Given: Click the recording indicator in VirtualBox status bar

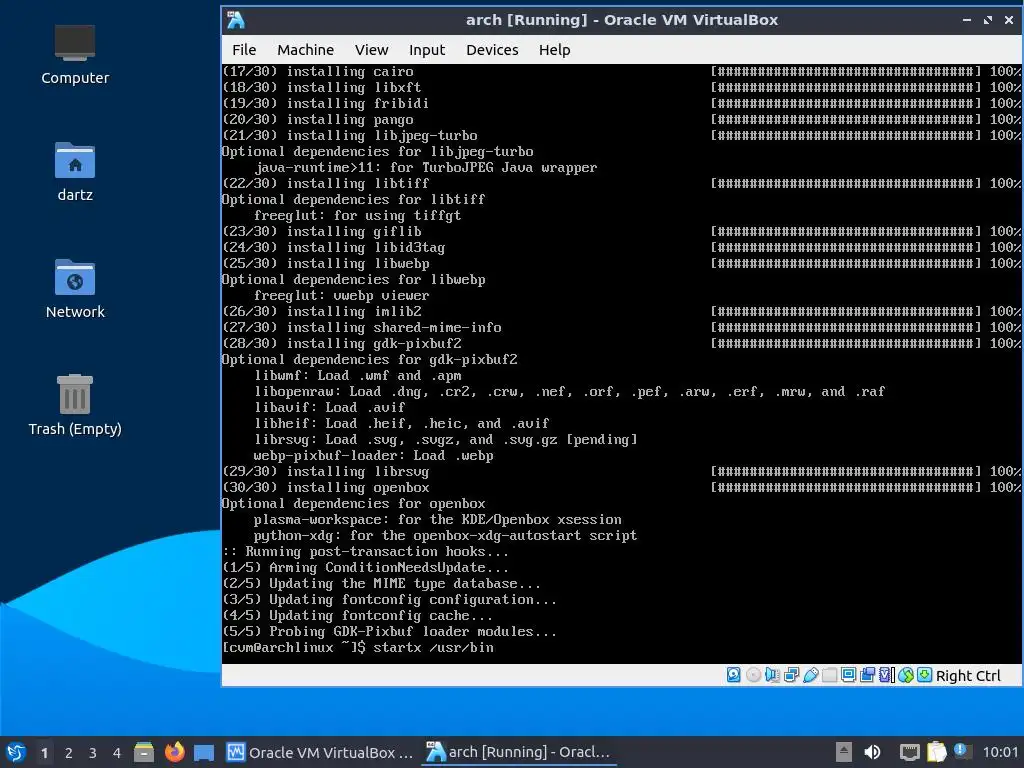Looking at the screenshot, I should (x=867, y=675).
